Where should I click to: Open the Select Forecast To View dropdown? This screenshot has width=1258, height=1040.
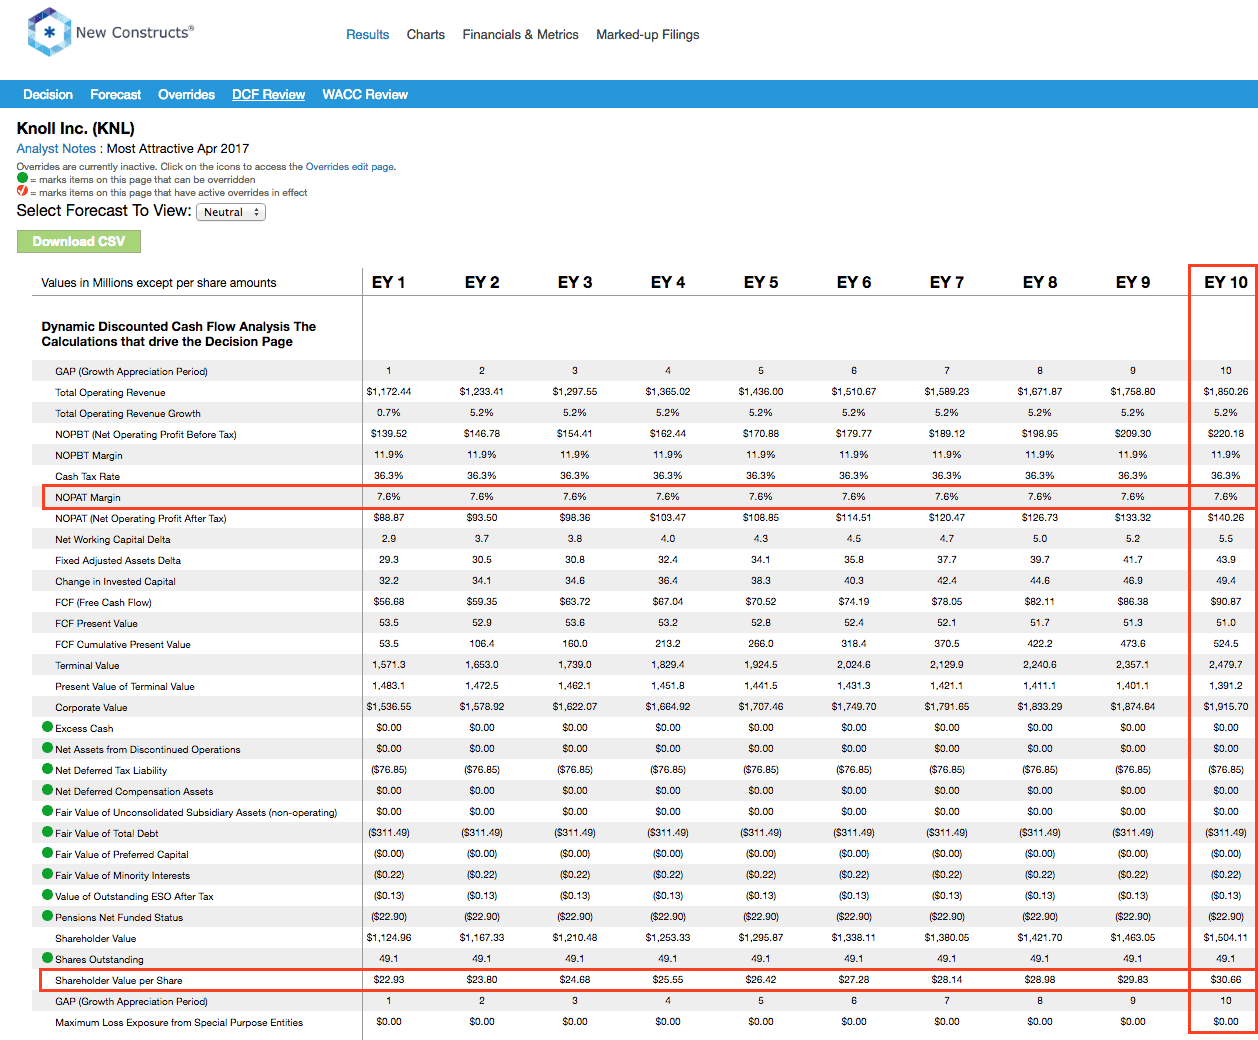[231, 212]
